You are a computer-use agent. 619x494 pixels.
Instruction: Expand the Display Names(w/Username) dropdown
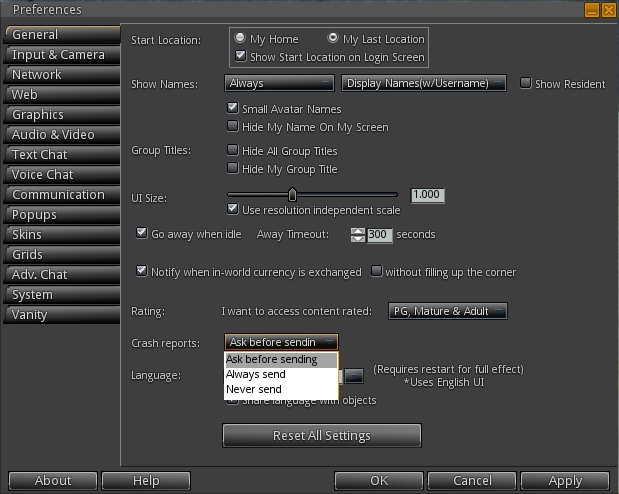423,83
